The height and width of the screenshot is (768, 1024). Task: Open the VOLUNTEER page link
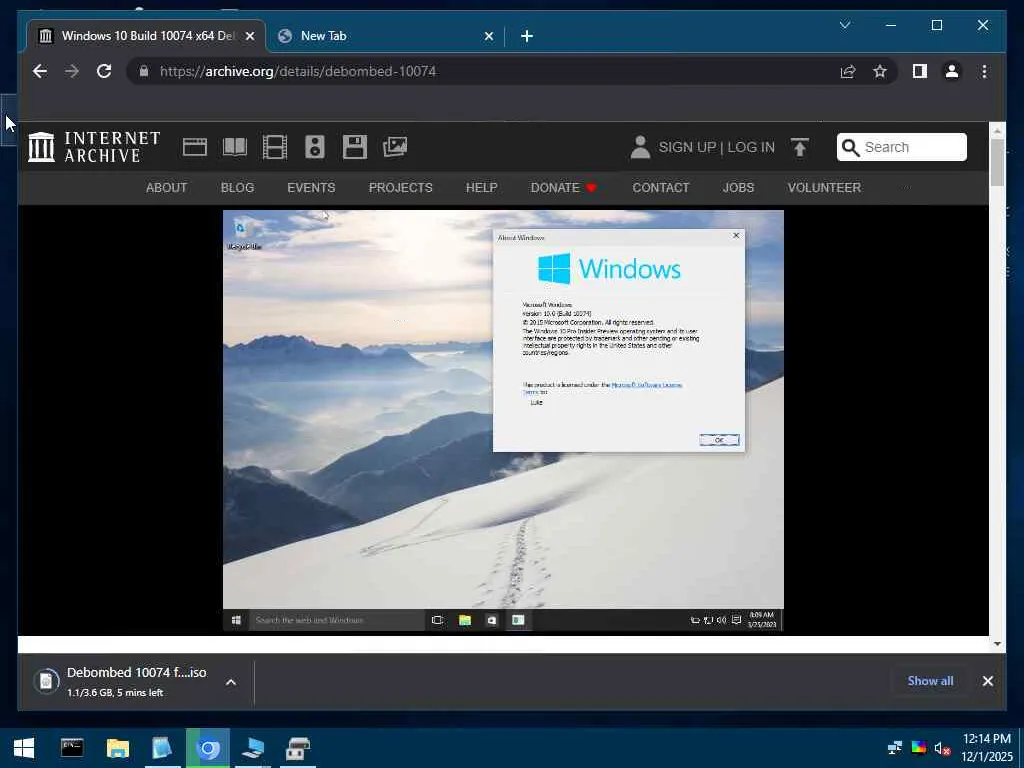(x=824, y=187)
